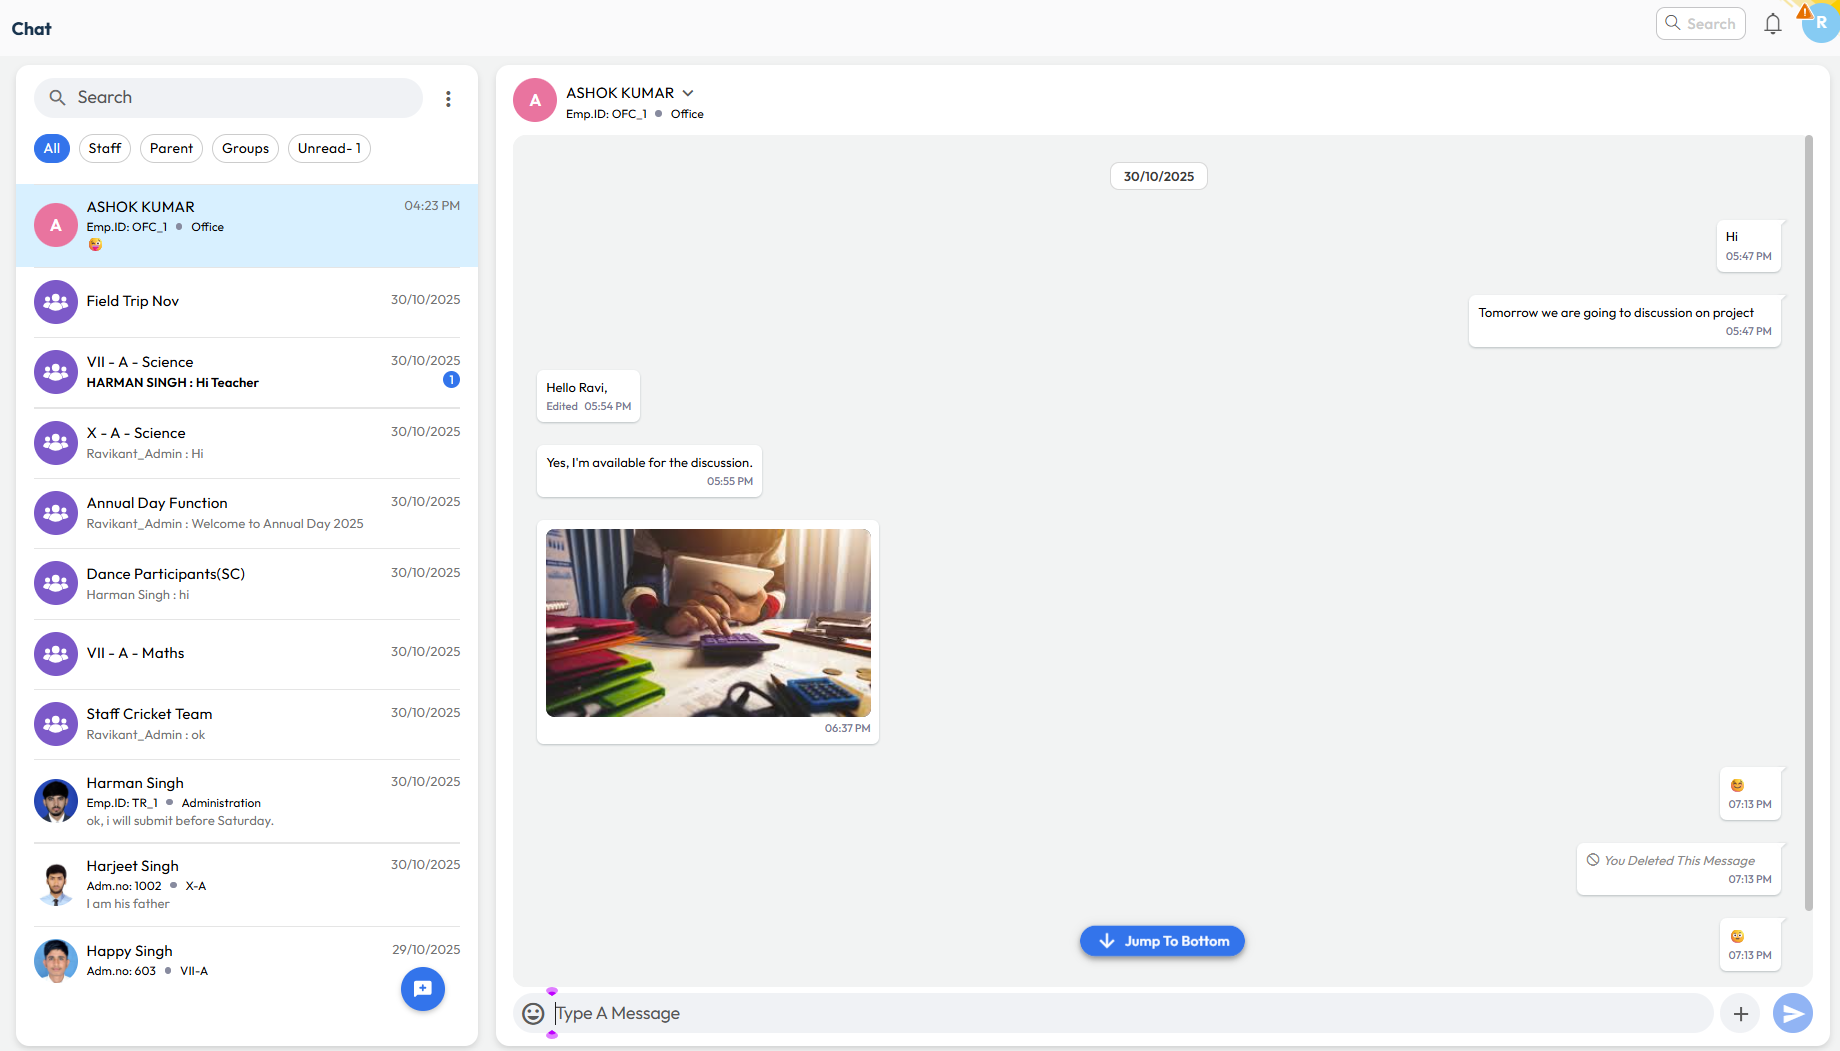Filter chats by Staff

click(104, 148)
